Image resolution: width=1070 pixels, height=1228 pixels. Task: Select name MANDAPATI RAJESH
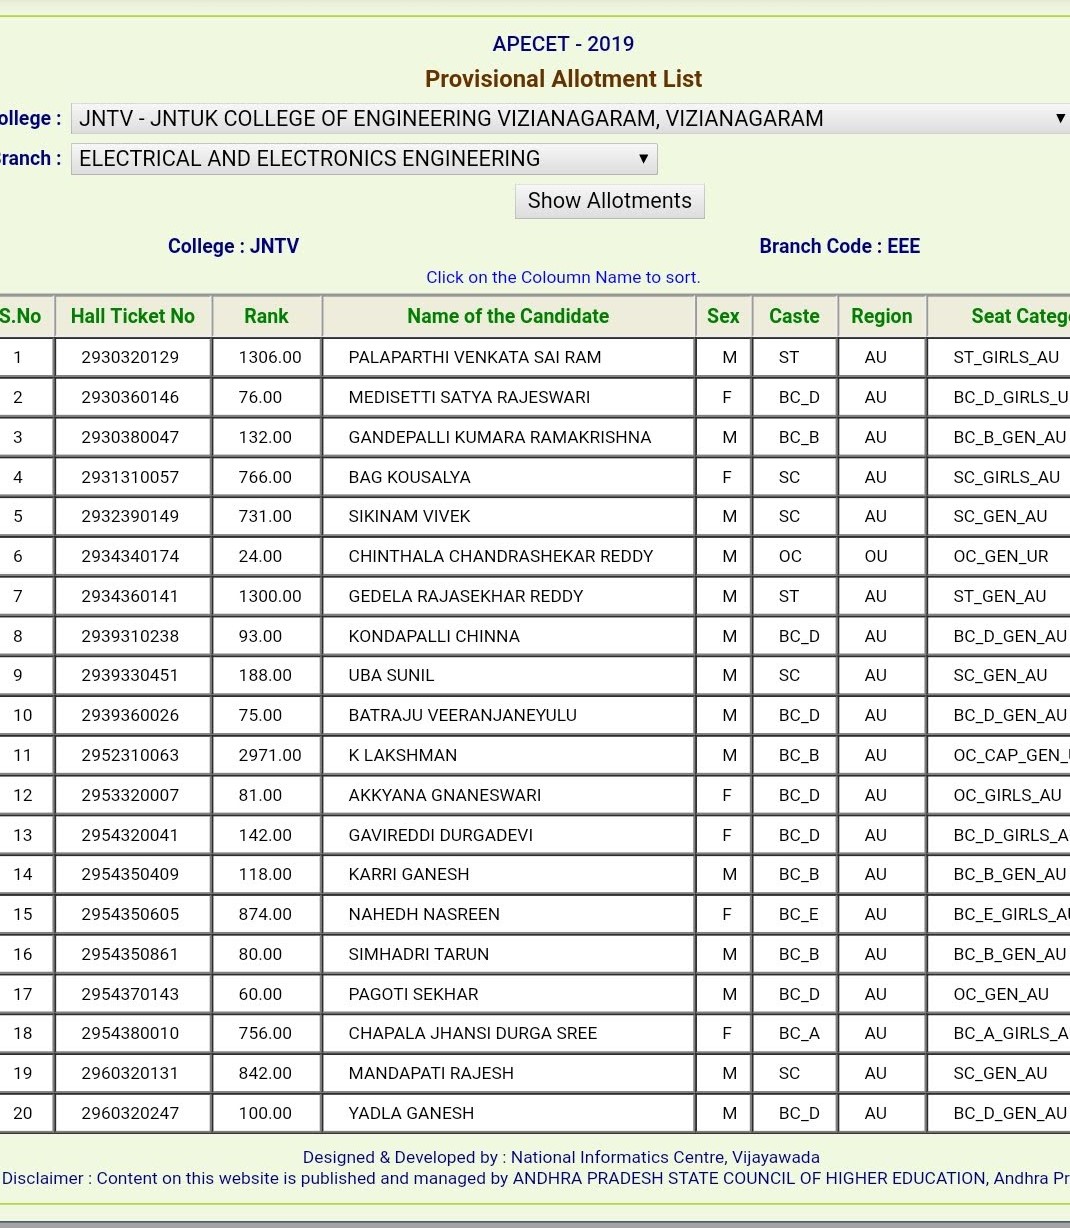click(x=431, y=1073)
